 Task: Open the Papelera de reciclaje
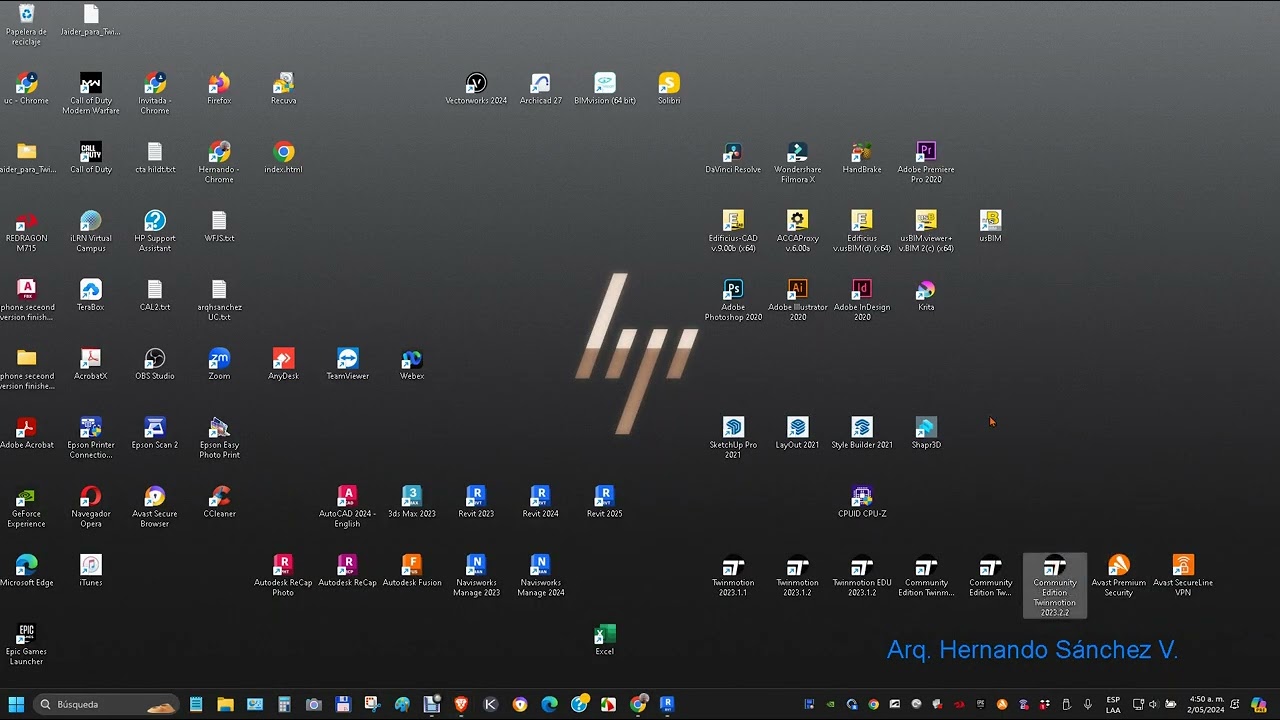26,24
